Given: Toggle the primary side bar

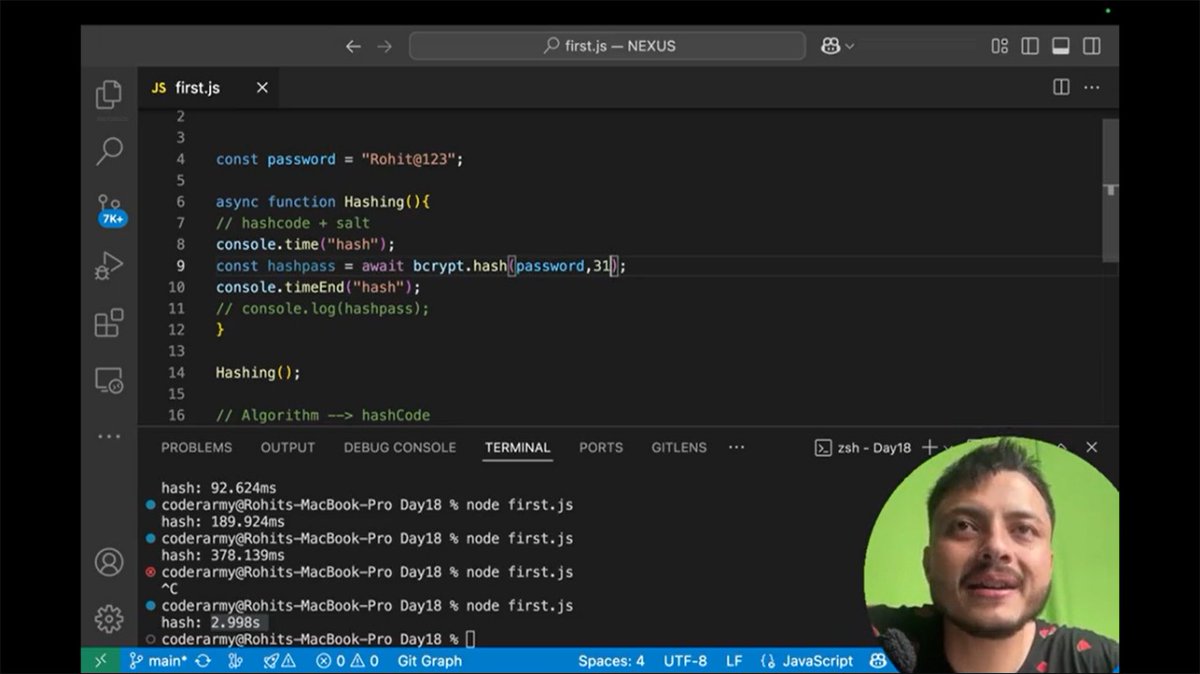Looking at the screenshot, I should [x=1030, y=46].
